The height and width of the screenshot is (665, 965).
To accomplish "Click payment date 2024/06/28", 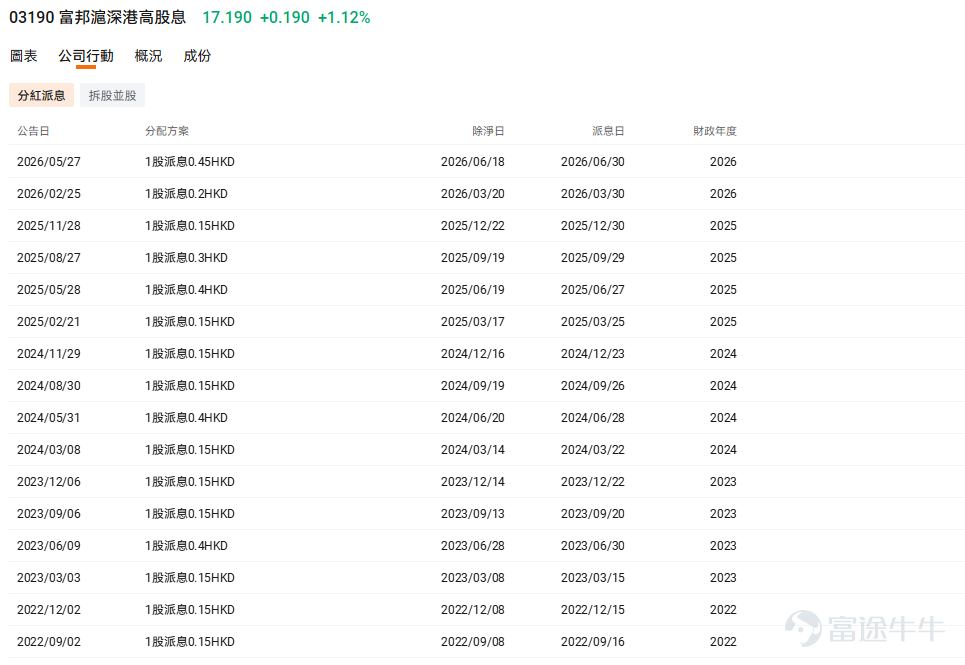I will (x=593, y=418).
